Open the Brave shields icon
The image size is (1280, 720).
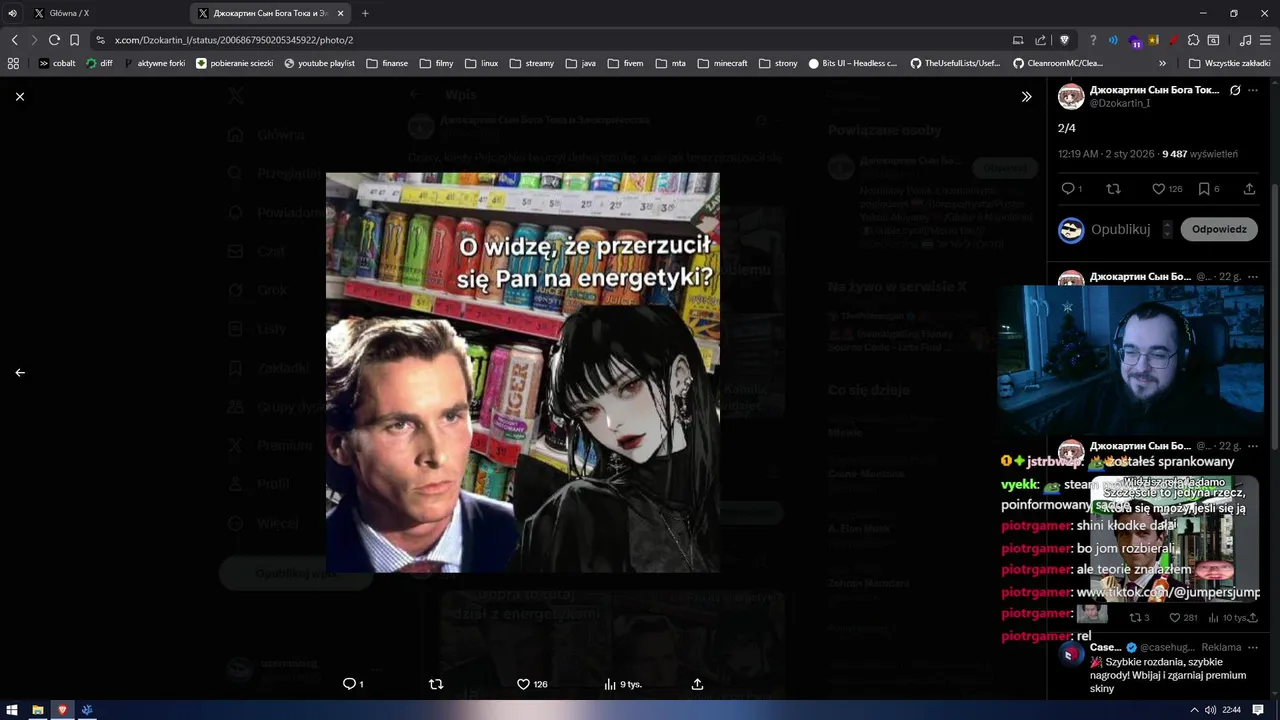click(1065, 40)
